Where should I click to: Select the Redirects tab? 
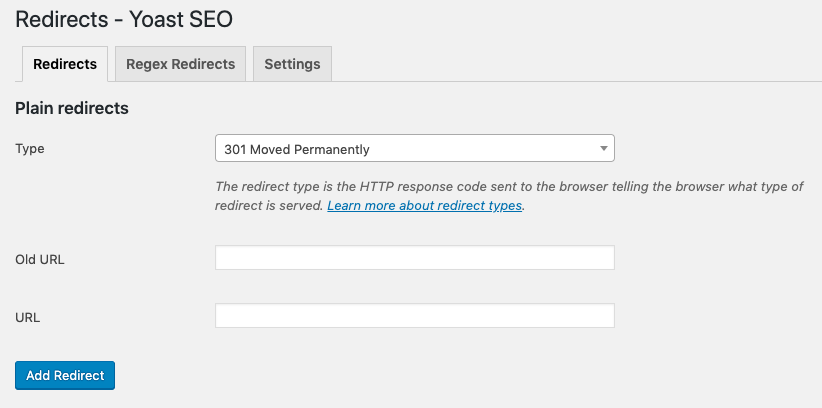click(65, 64)
